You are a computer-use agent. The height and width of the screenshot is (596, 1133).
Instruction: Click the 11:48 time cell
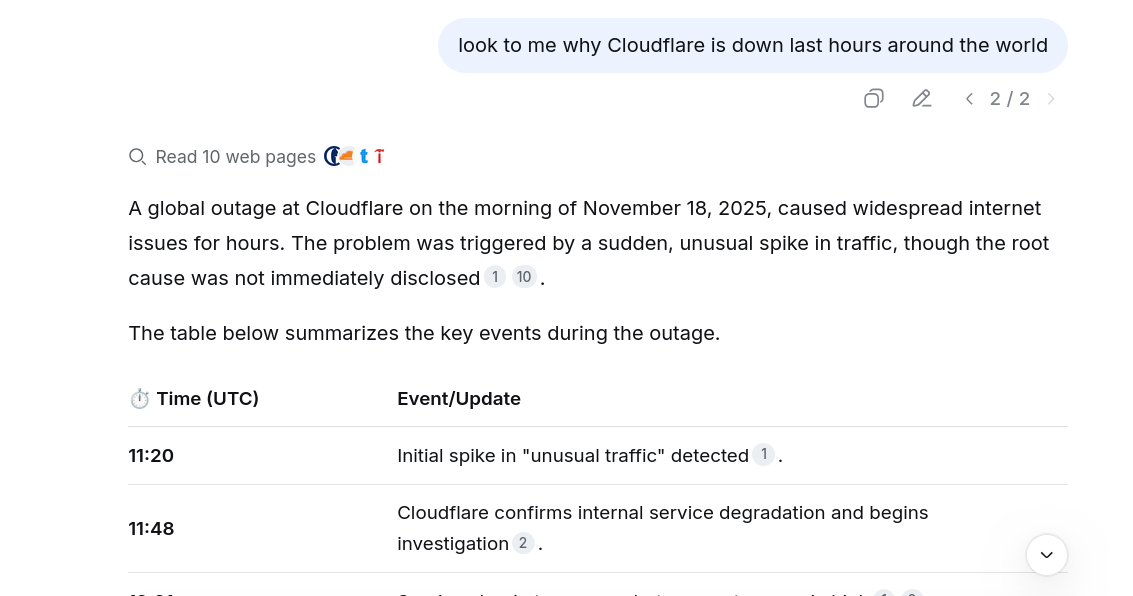point(151,529)
